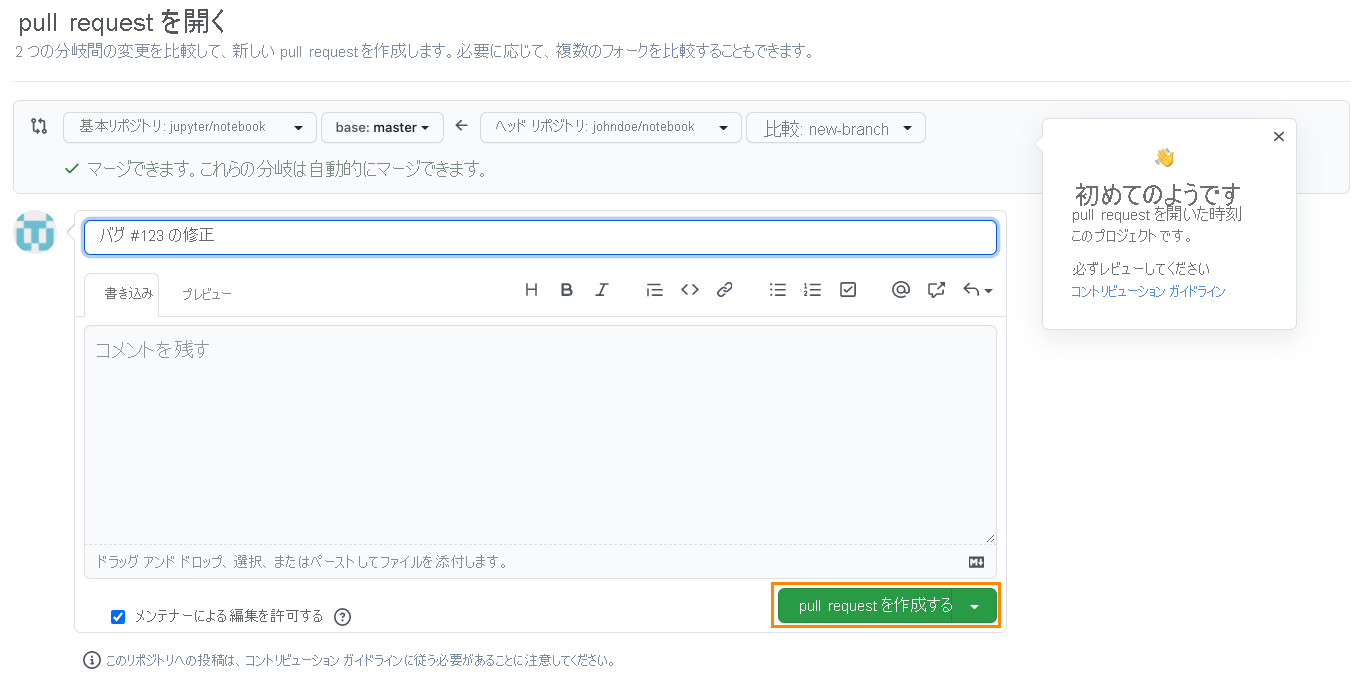Open the base repository jupyter/notebook dropdown

point(190,127)
